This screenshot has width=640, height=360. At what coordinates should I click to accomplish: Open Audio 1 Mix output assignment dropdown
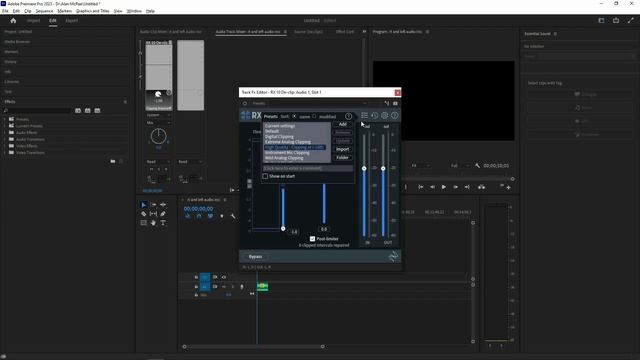[x=159, y=123]
